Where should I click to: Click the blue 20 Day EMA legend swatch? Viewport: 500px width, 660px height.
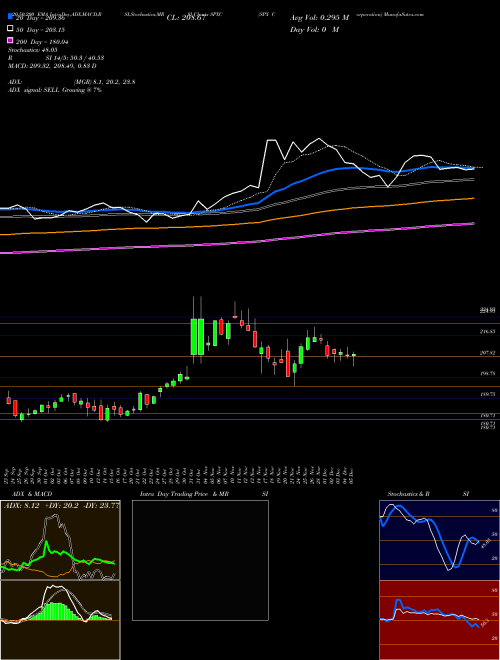click(10, 17)
